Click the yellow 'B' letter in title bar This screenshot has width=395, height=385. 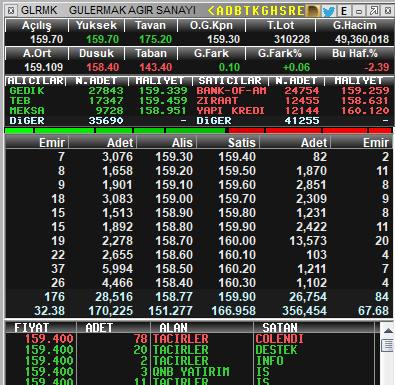pyautogui.click(x=238, y=11)
